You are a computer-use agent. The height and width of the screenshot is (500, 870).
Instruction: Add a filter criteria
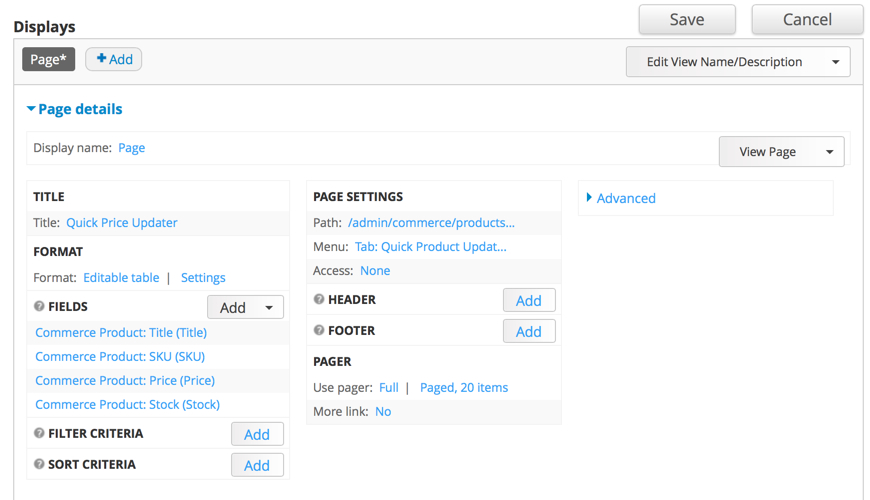257,434
